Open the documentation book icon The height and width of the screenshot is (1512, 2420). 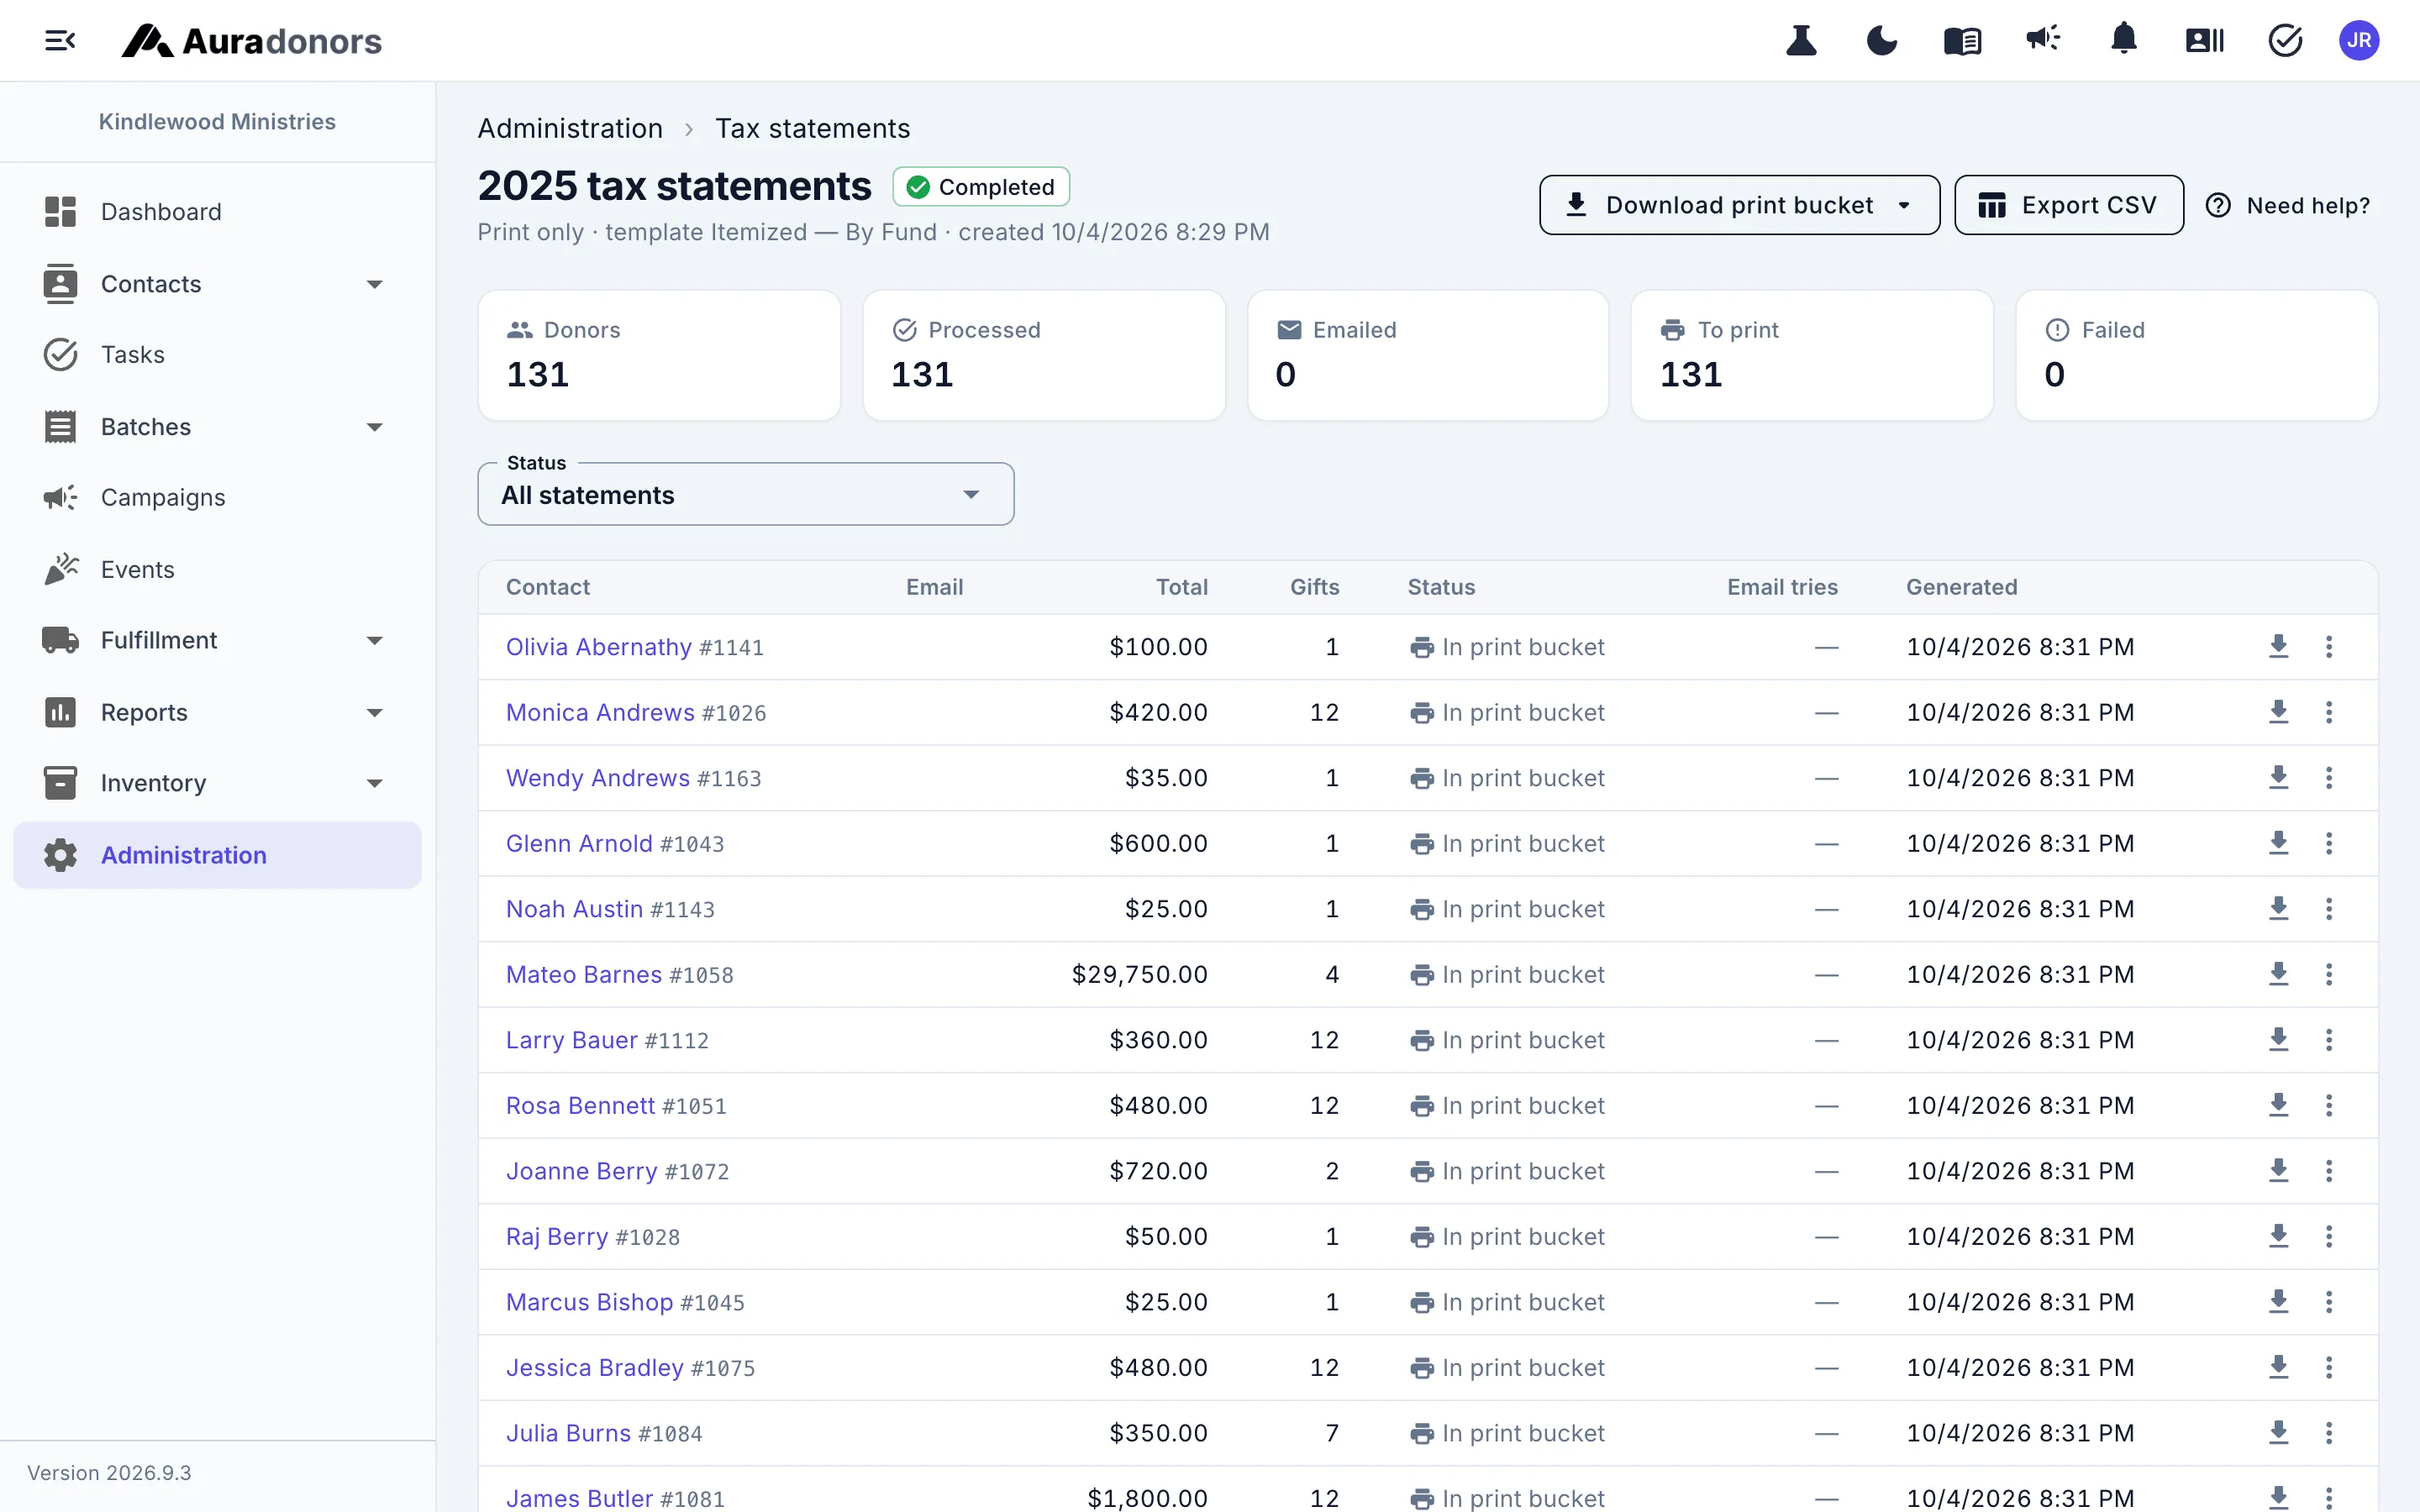pyautogui.click(x=1962, y=41)
